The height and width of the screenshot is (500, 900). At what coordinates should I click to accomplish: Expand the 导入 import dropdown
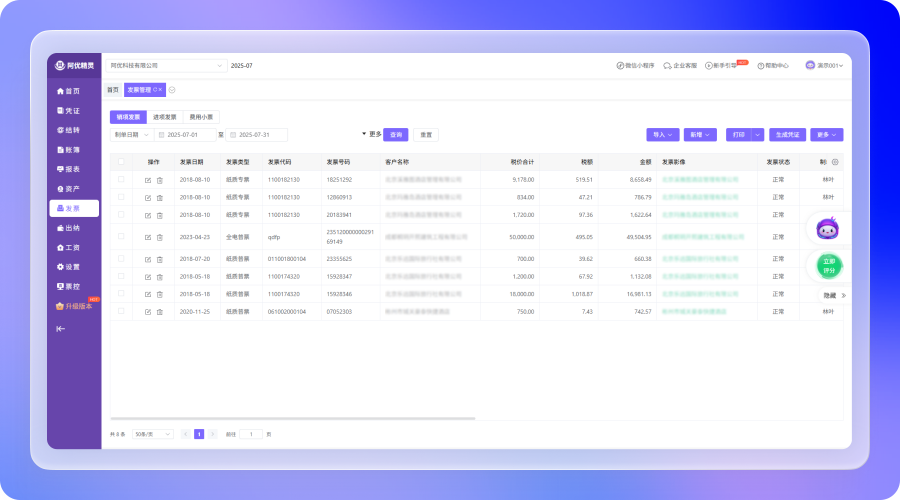(x=663, y=134)
